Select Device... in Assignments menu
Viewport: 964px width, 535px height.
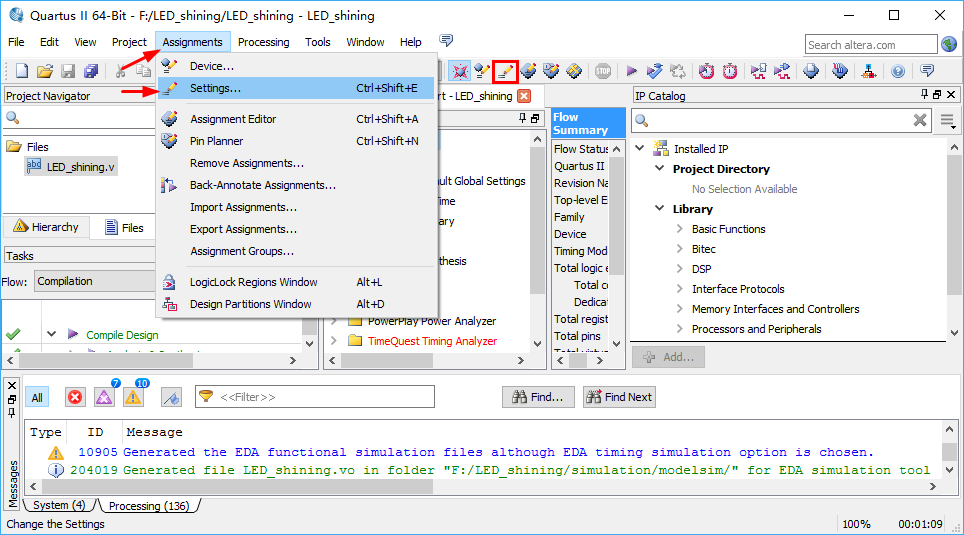pos(296,66)
